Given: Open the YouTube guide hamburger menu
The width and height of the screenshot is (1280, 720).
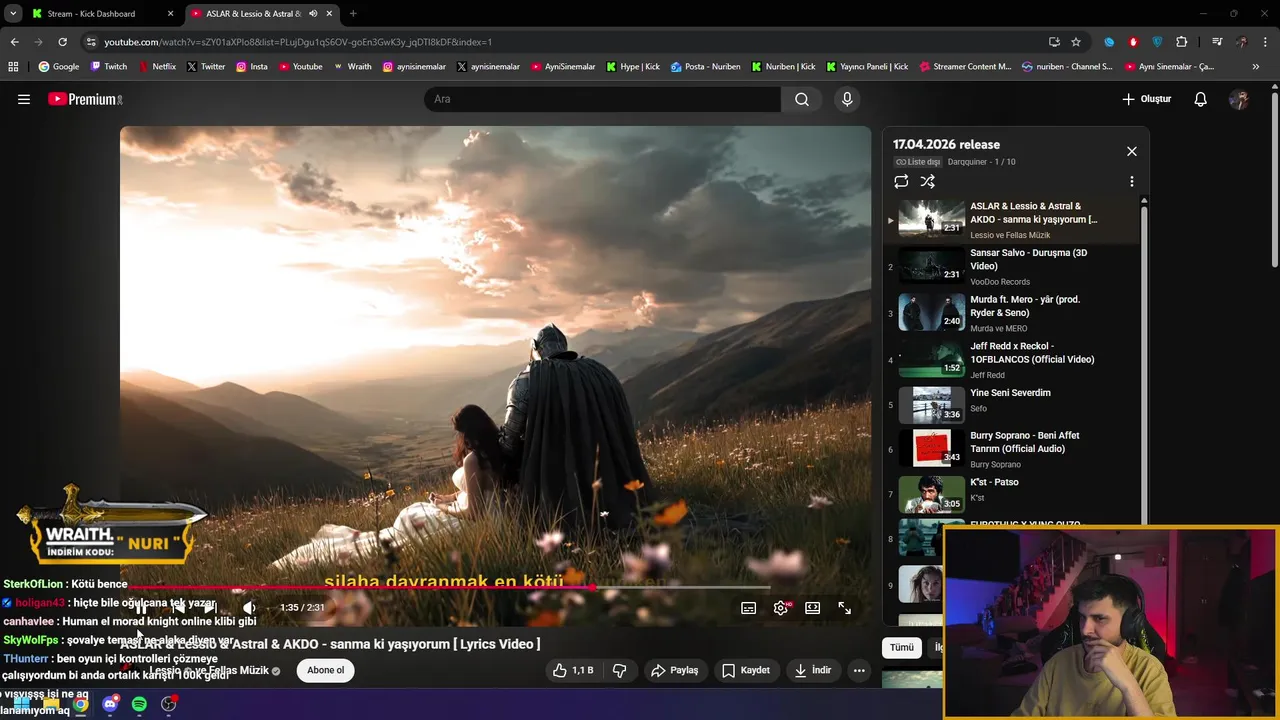Looking at the screenshot, I should coord(24,99).
